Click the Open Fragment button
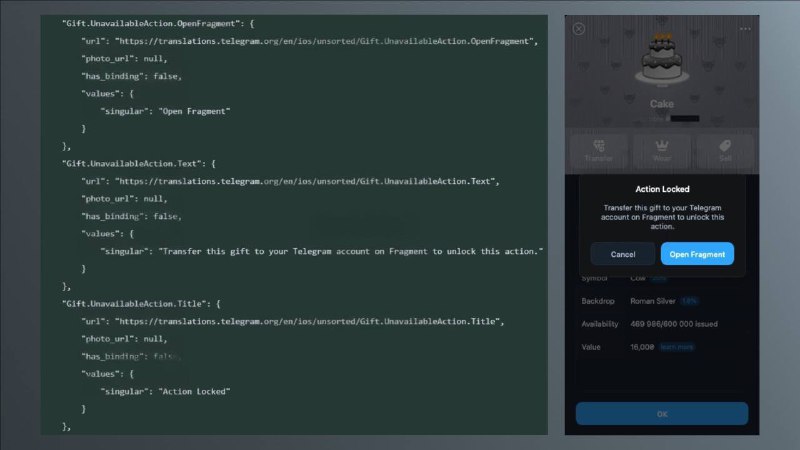This screenshot has width=800, height=450. pyautogui.click(x=697, y=254)
